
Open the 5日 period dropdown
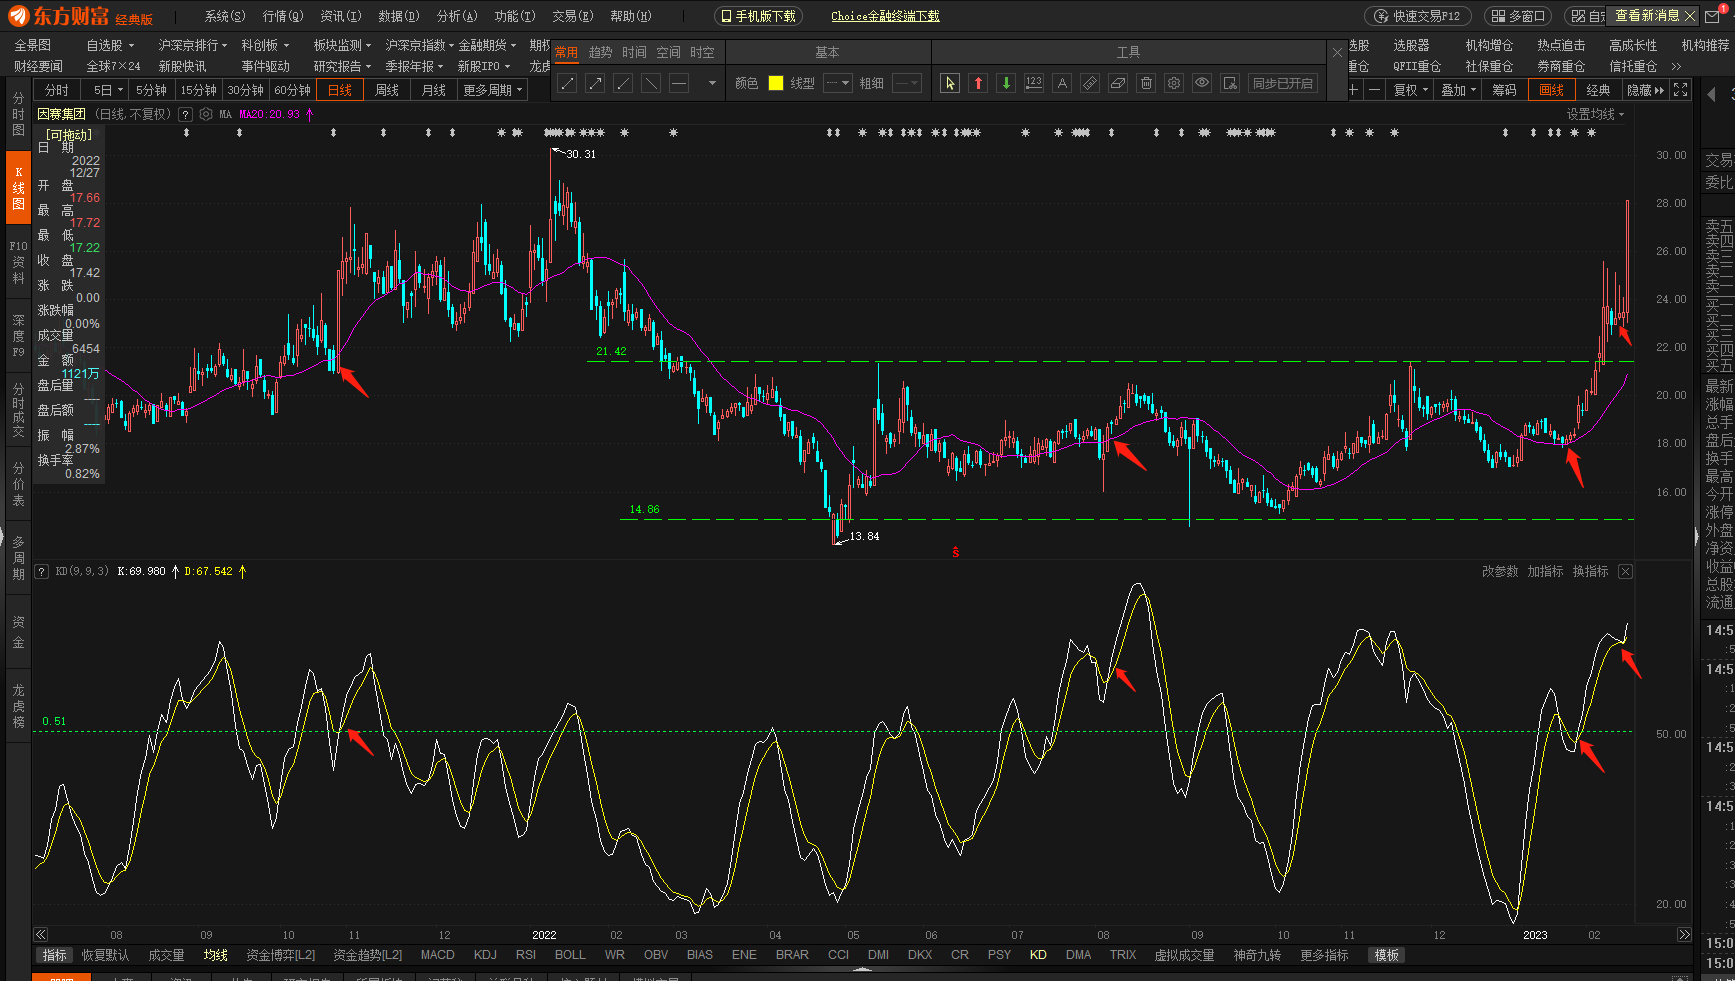coord(108,90)
